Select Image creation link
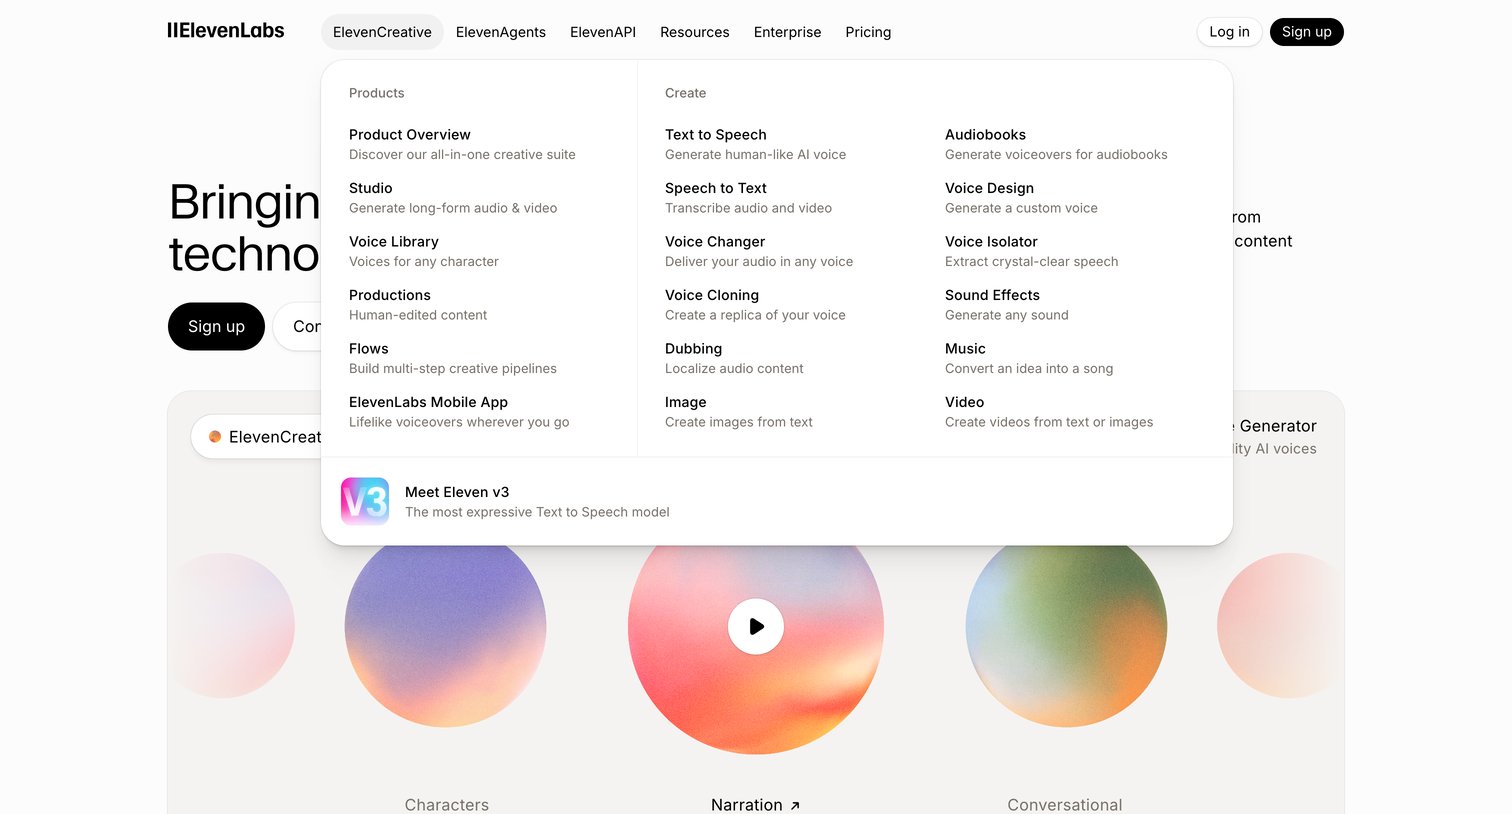Image resolution: width=1512 pixels, height=814 pixels. coord(739,412)
